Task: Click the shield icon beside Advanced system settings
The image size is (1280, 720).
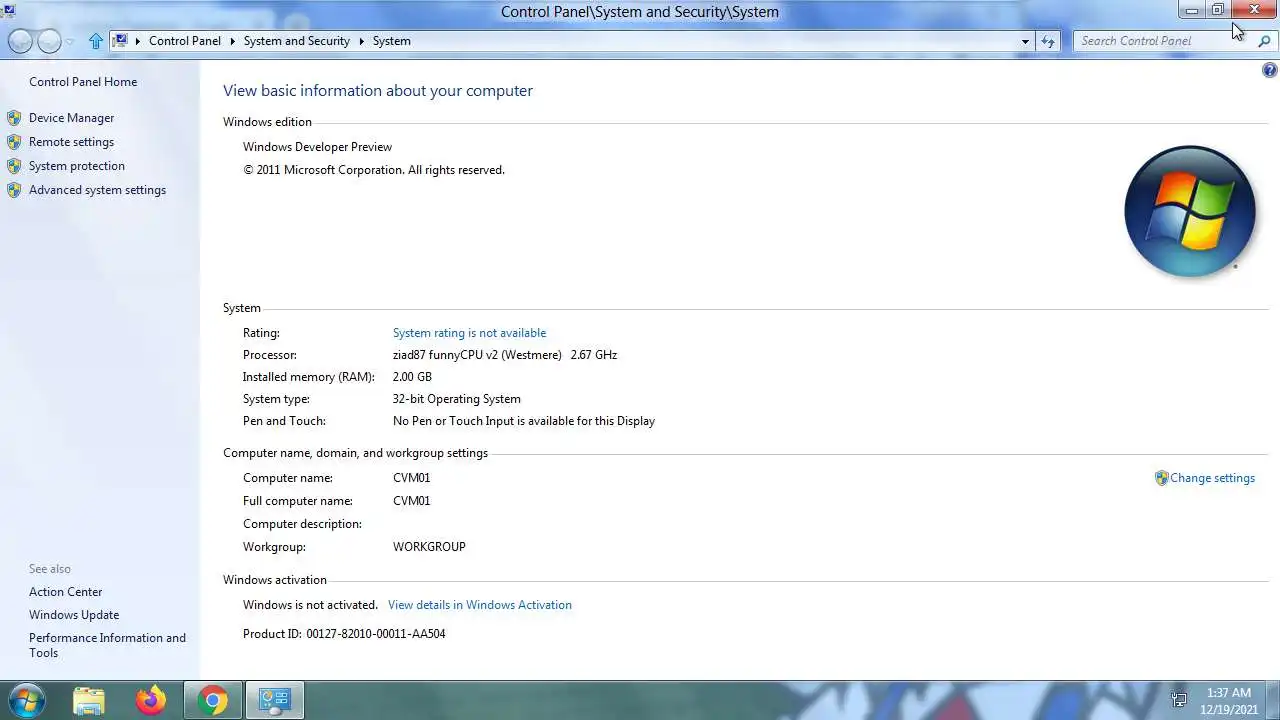Action: 14,190
